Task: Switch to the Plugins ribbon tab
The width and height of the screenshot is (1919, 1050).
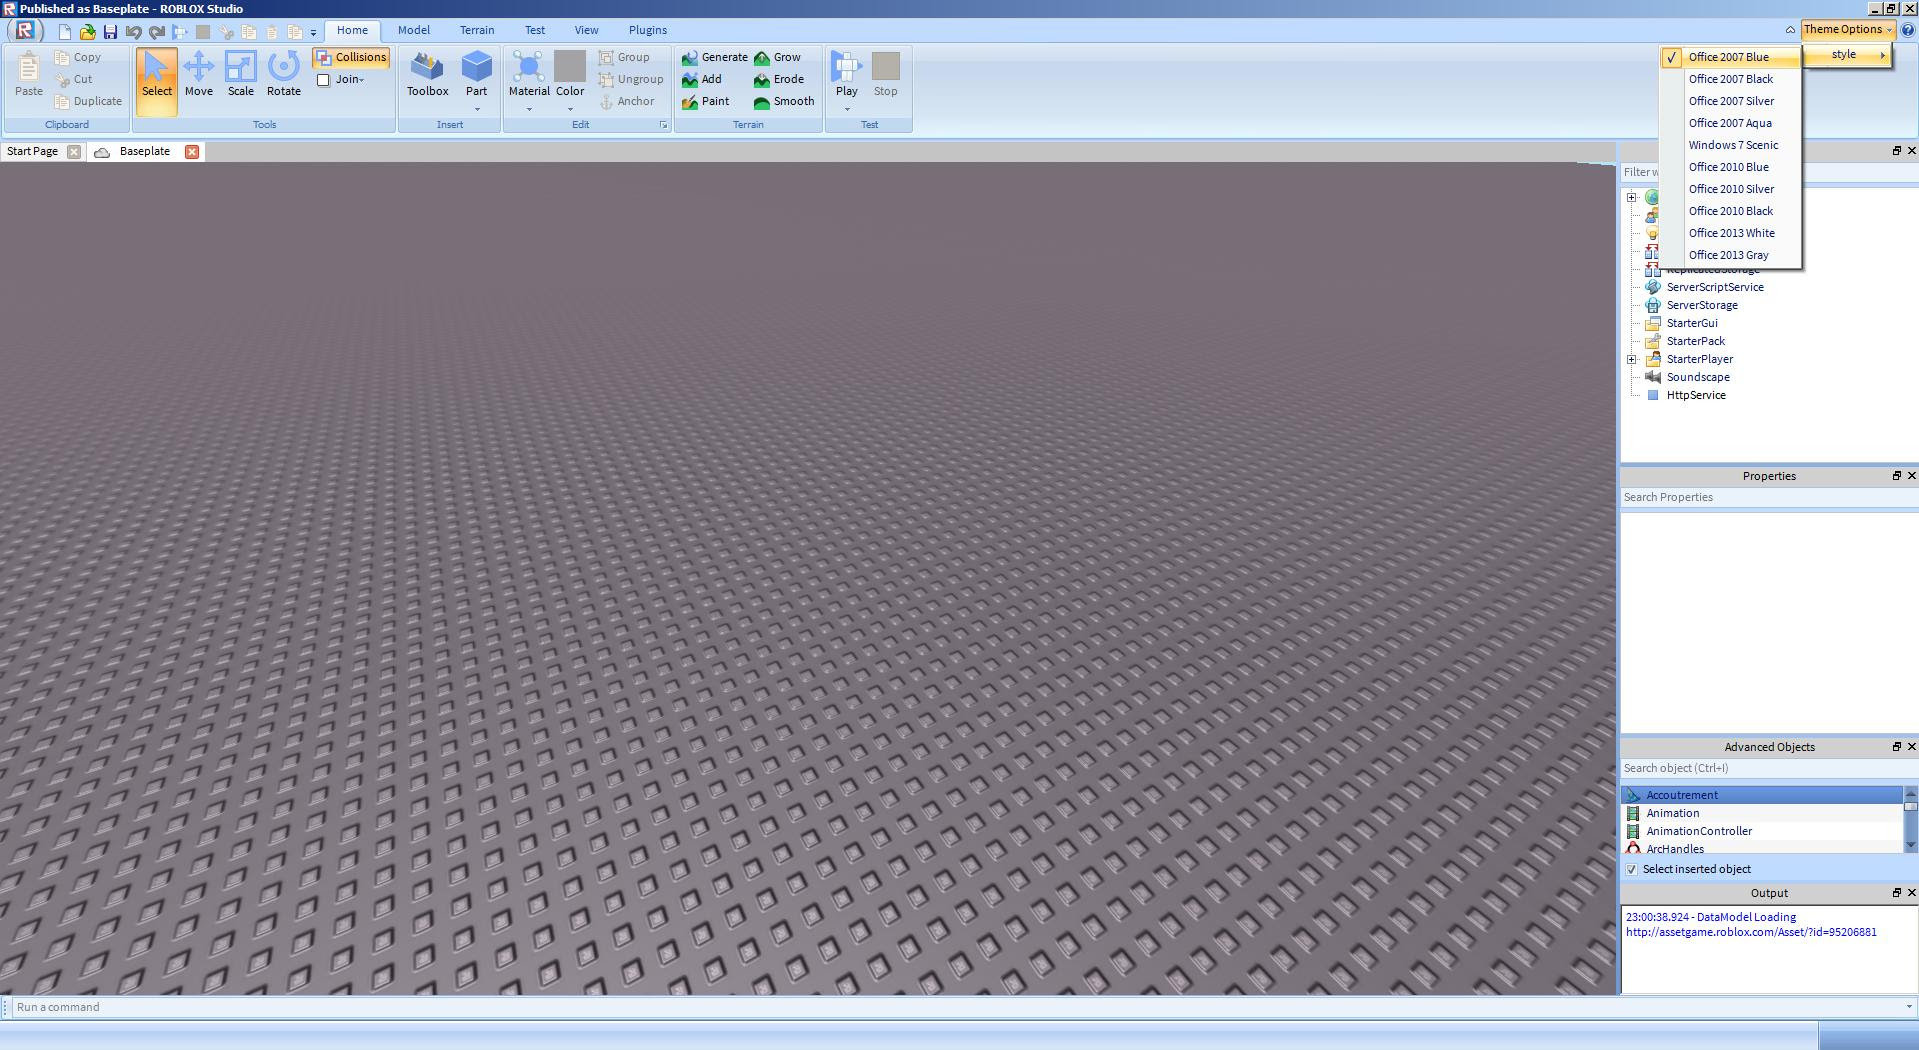Action: [648, 30]
